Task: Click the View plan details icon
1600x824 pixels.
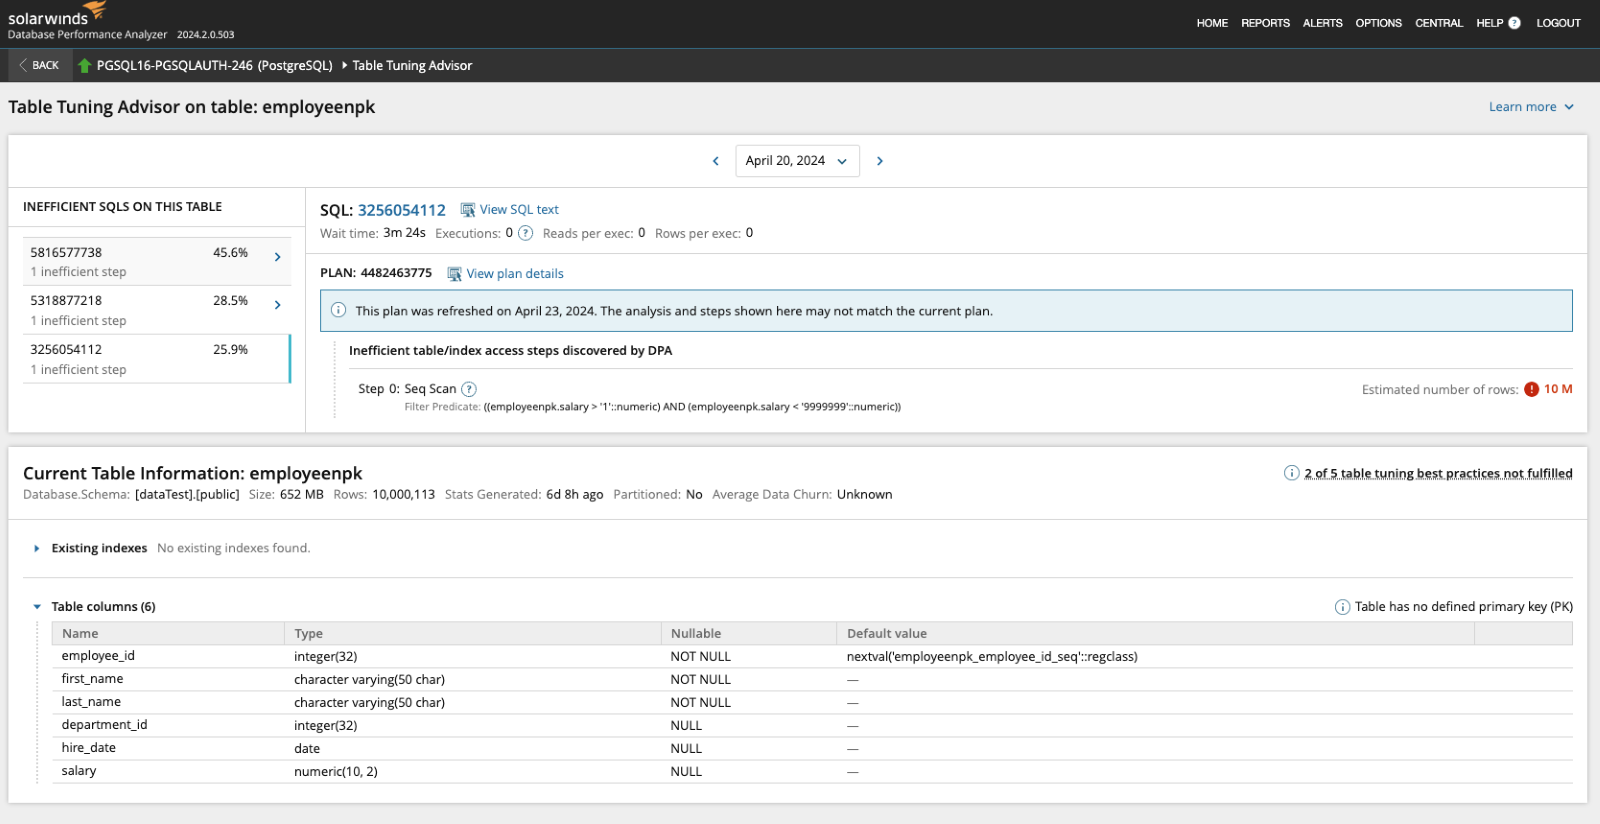Action: point(454,274)
